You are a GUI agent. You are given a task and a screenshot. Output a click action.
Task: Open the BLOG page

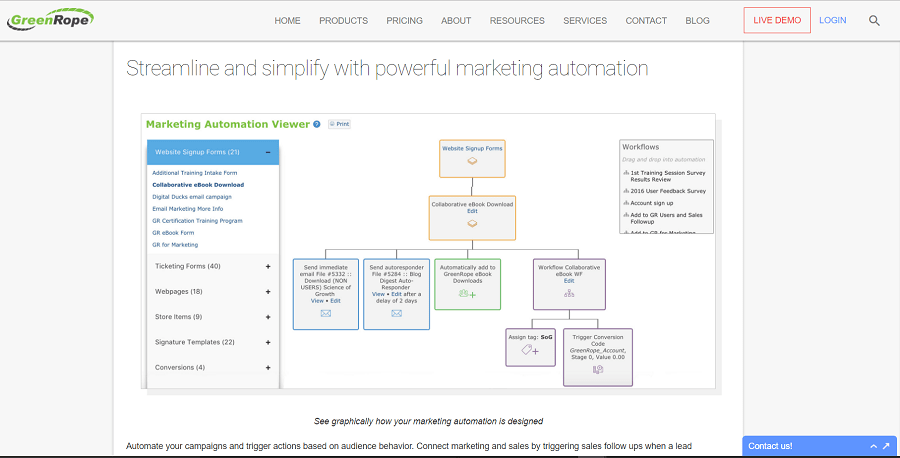click(x=697, y=21)
